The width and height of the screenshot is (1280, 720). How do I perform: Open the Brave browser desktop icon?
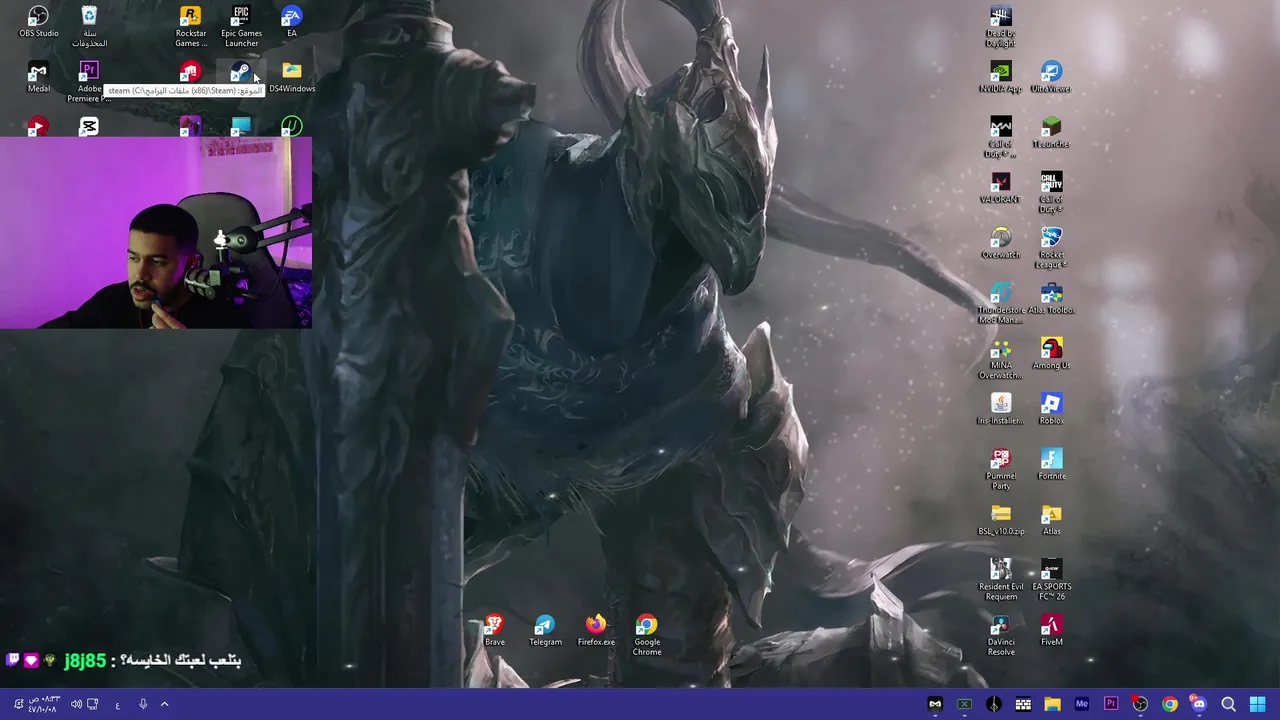pos(494,630)
